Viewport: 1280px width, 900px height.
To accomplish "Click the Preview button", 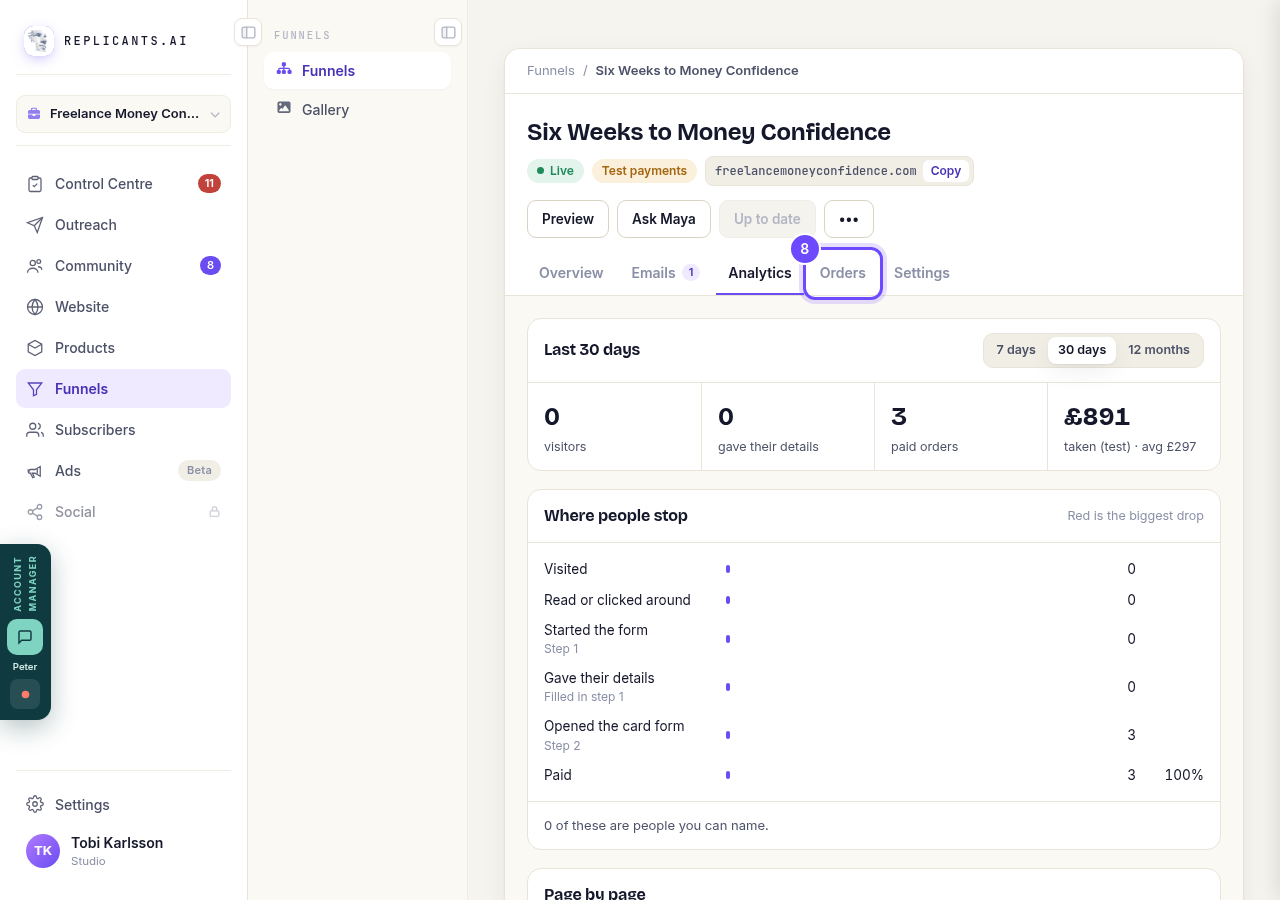I will [568, 219].
